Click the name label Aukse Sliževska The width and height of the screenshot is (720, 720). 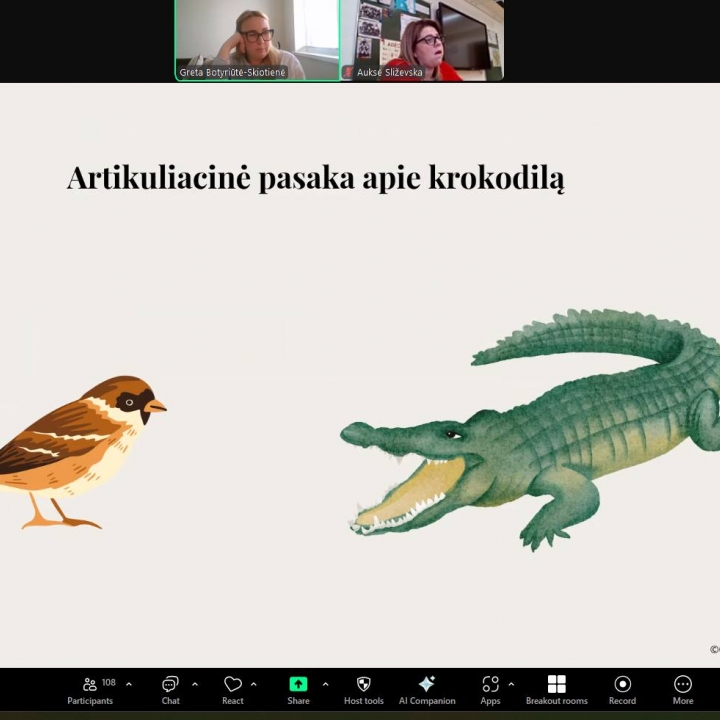click(x=389, y=72)
